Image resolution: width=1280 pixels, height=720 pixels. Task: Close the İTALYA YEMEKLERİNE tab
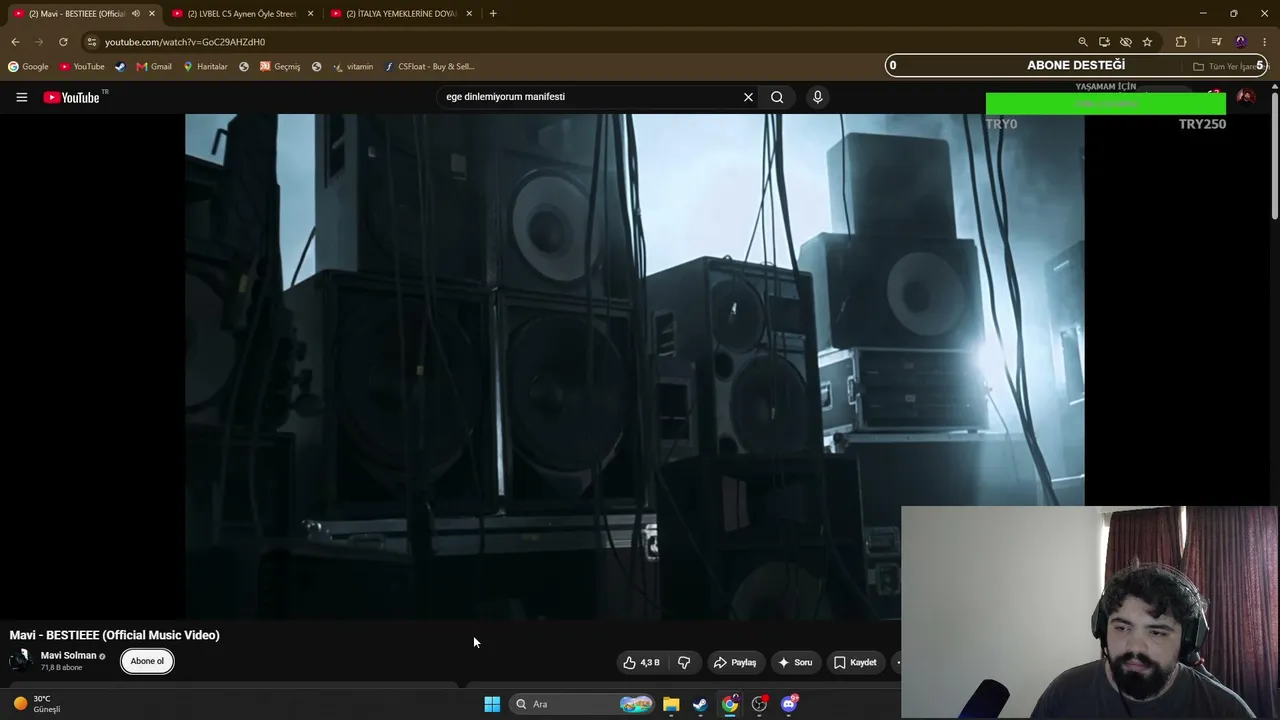click(x=469, y=13)
